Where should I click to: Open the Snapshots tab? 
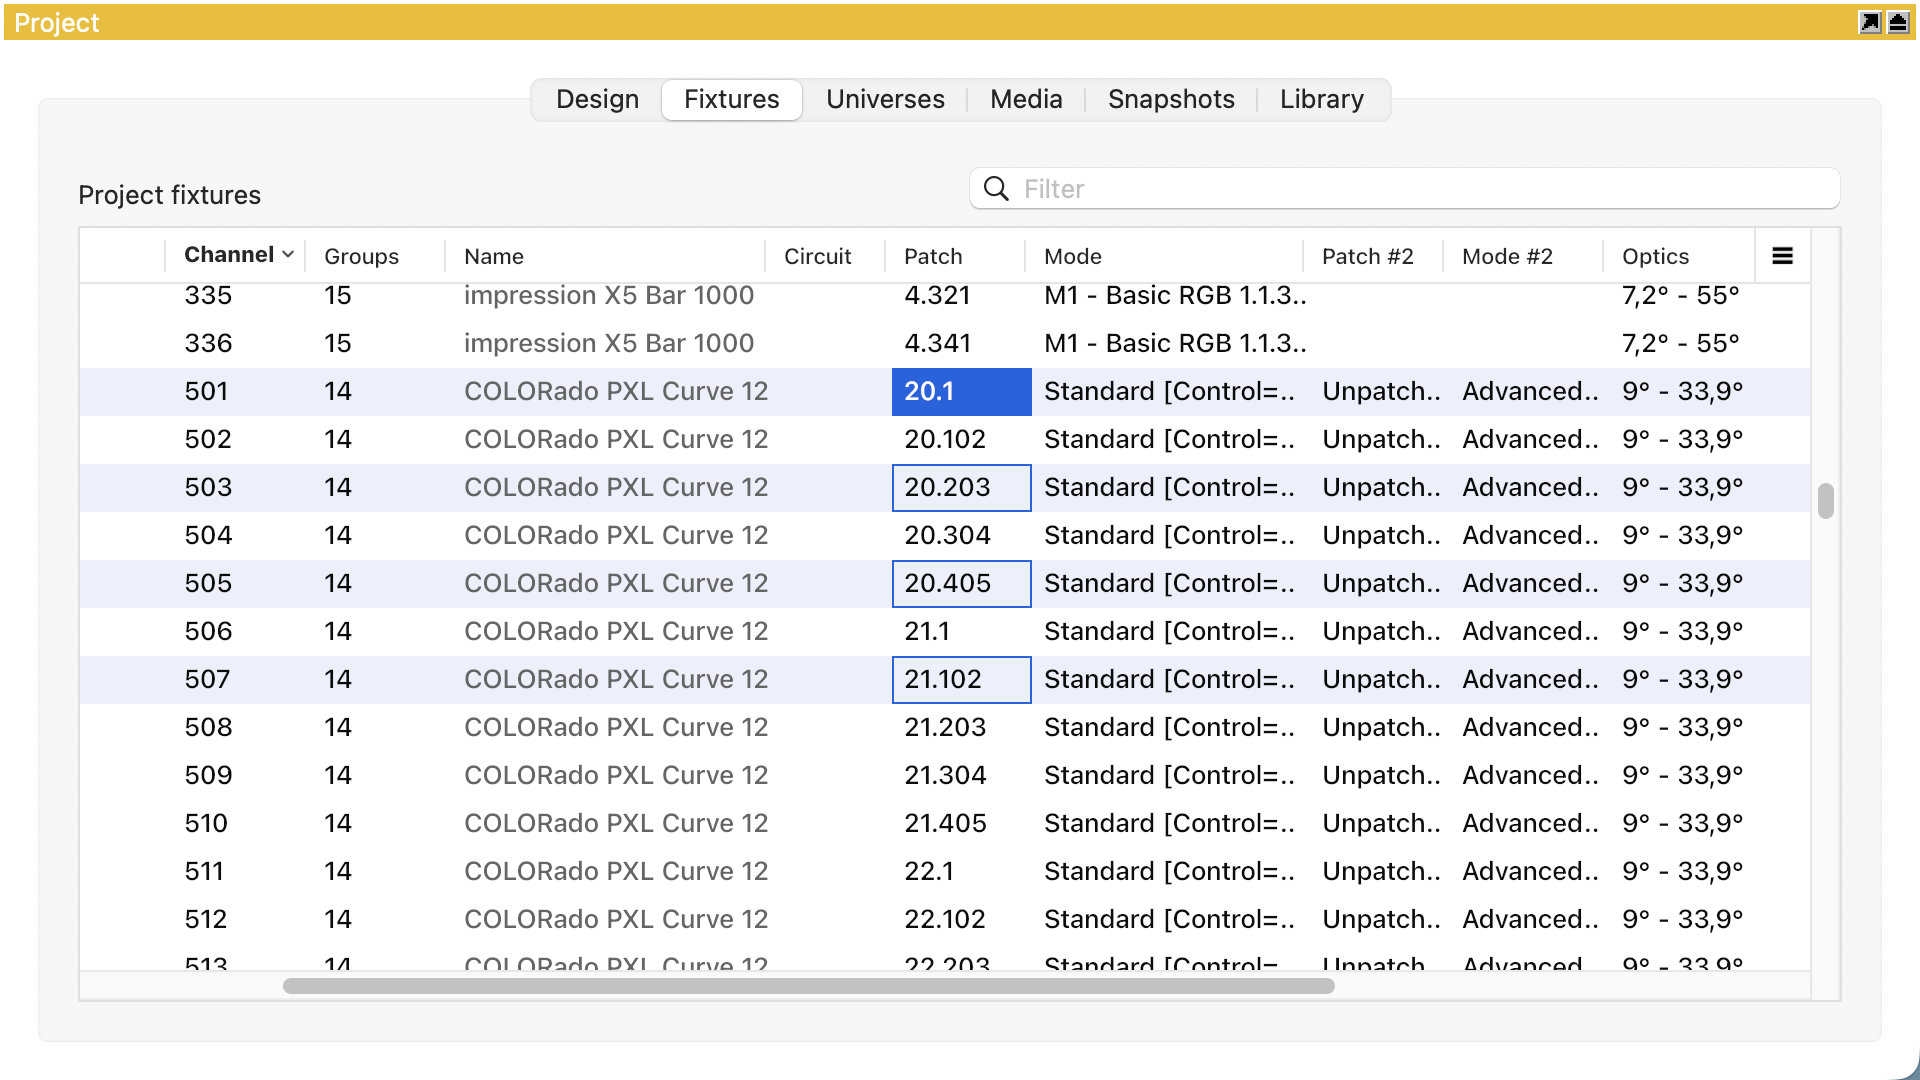(1171, 99)
